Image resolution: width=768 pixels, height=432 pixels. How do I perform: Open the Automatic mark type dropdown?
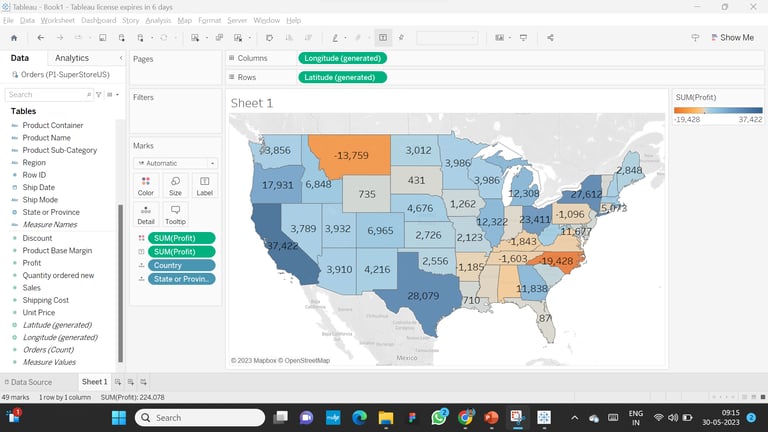[x=175, y=163]
